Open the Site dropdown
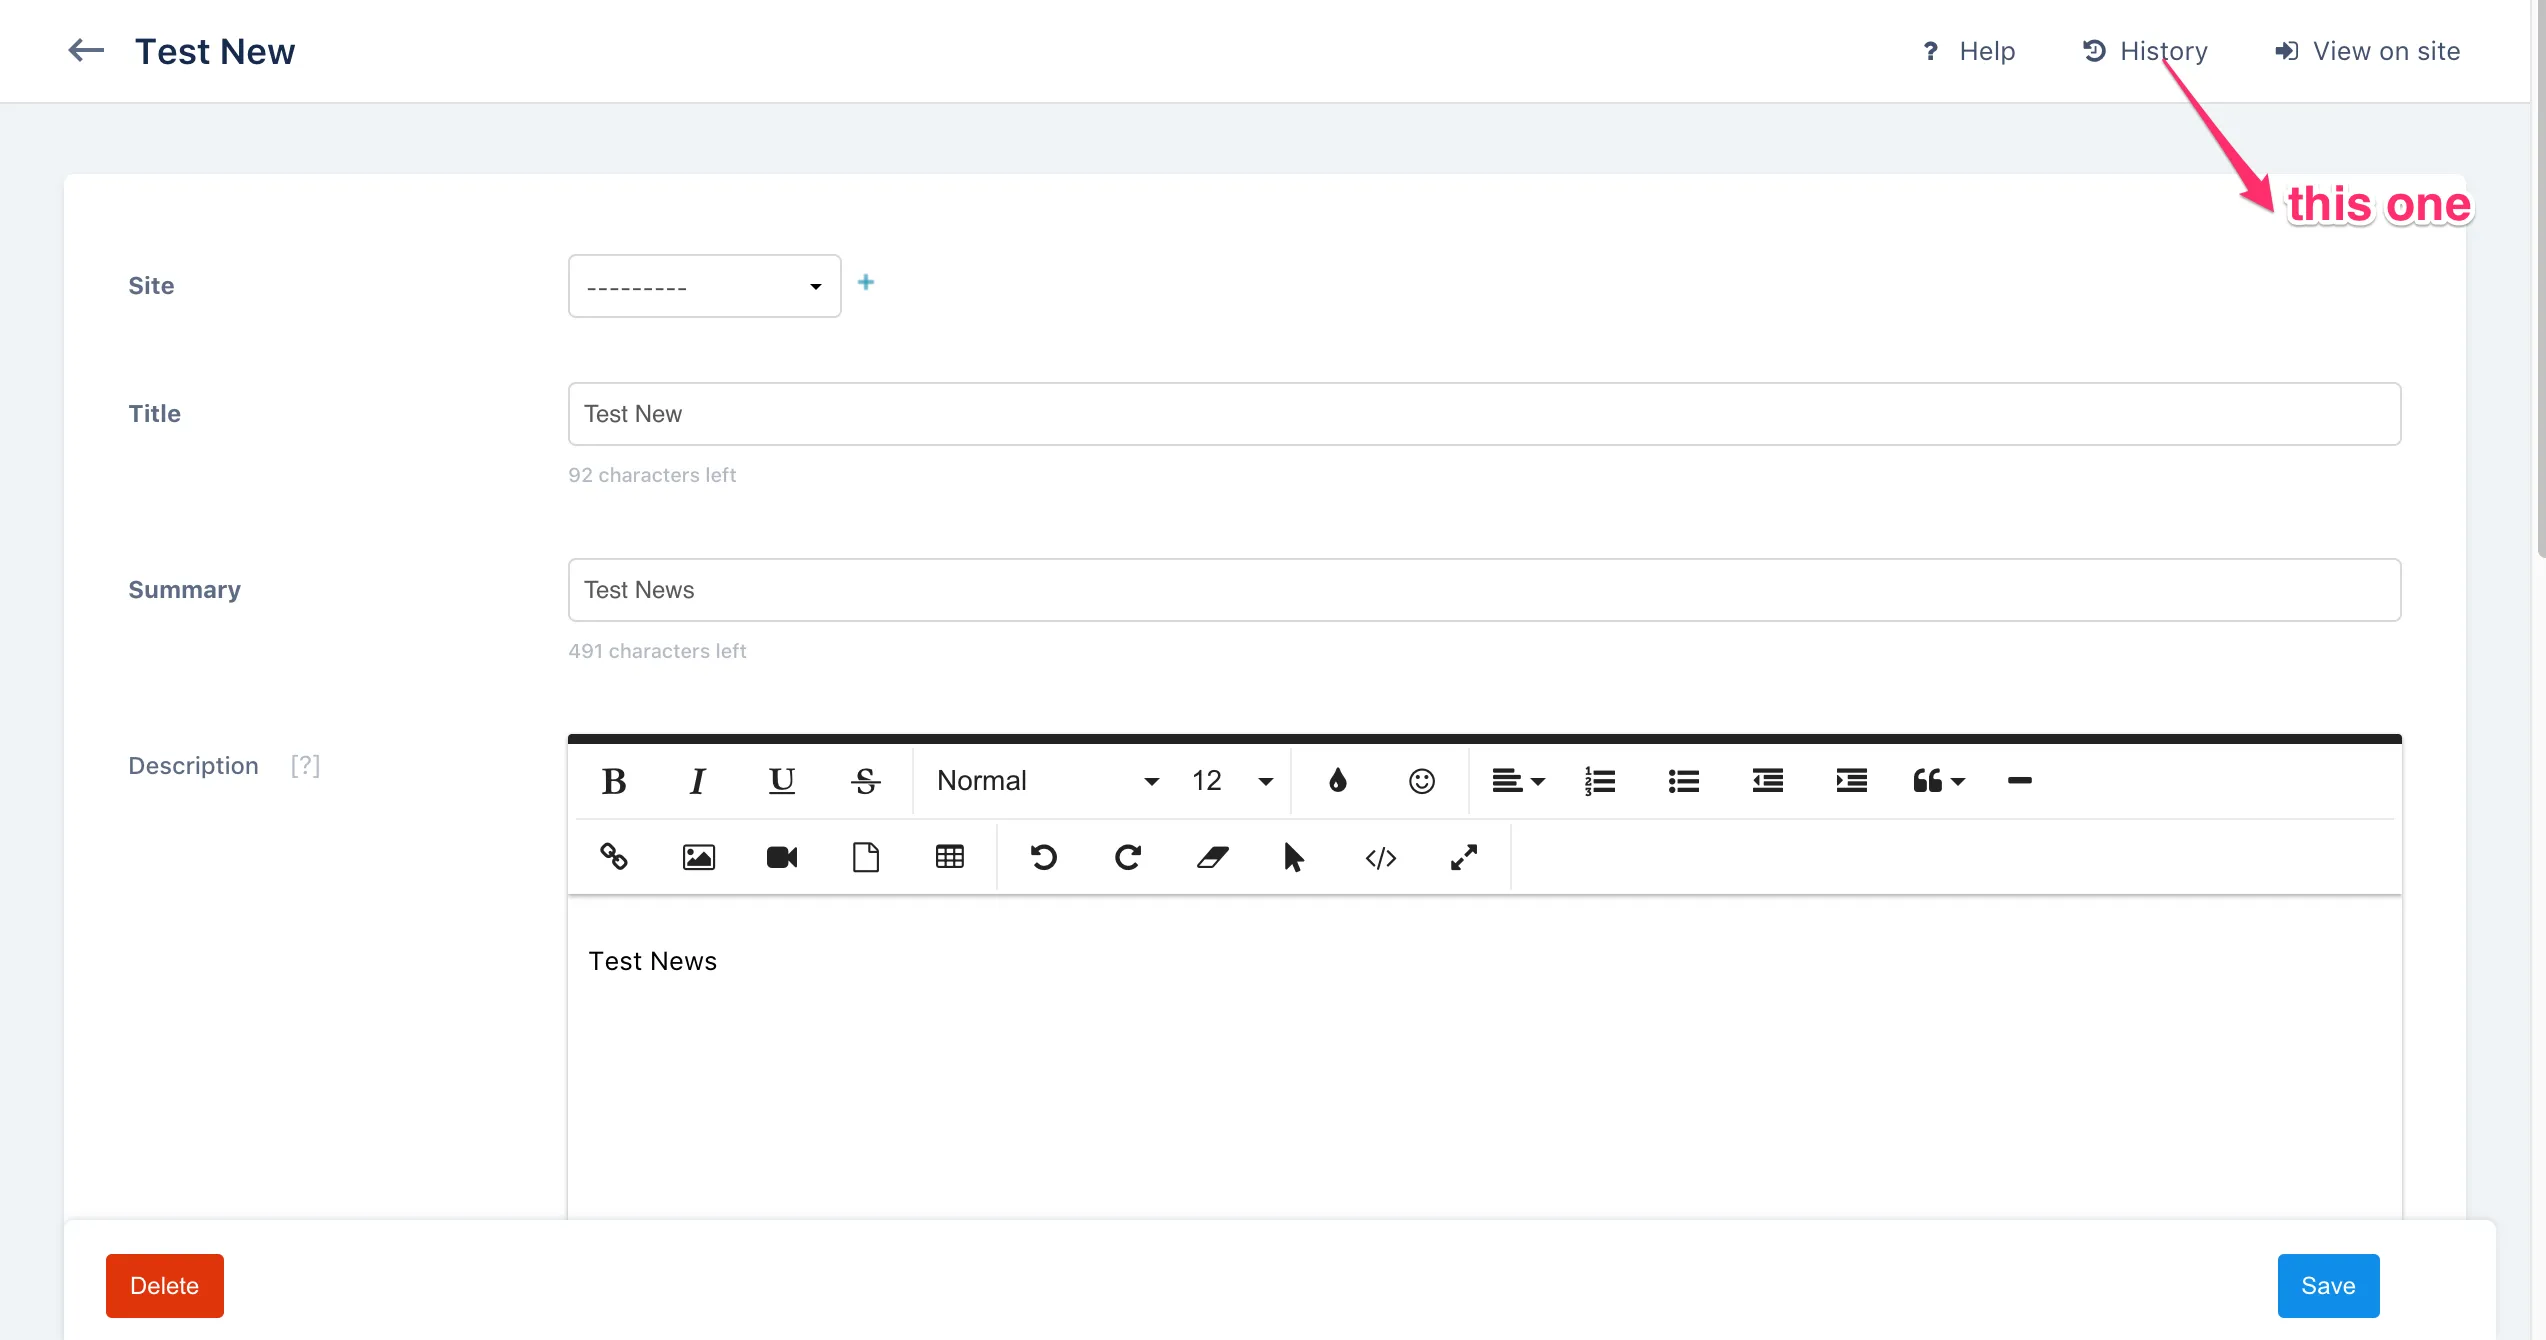This screenshot has width=2546, height=1340. 704,286
